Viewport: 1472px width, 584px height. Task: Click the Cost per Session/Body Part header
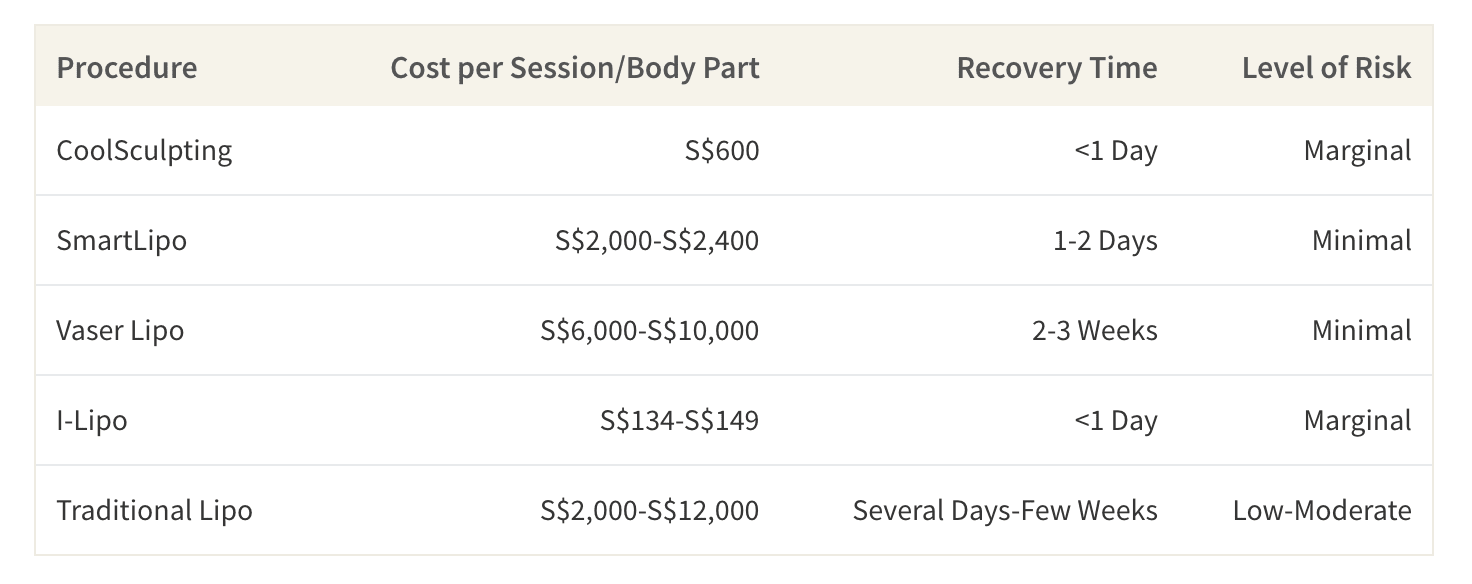tap(575, 68)
